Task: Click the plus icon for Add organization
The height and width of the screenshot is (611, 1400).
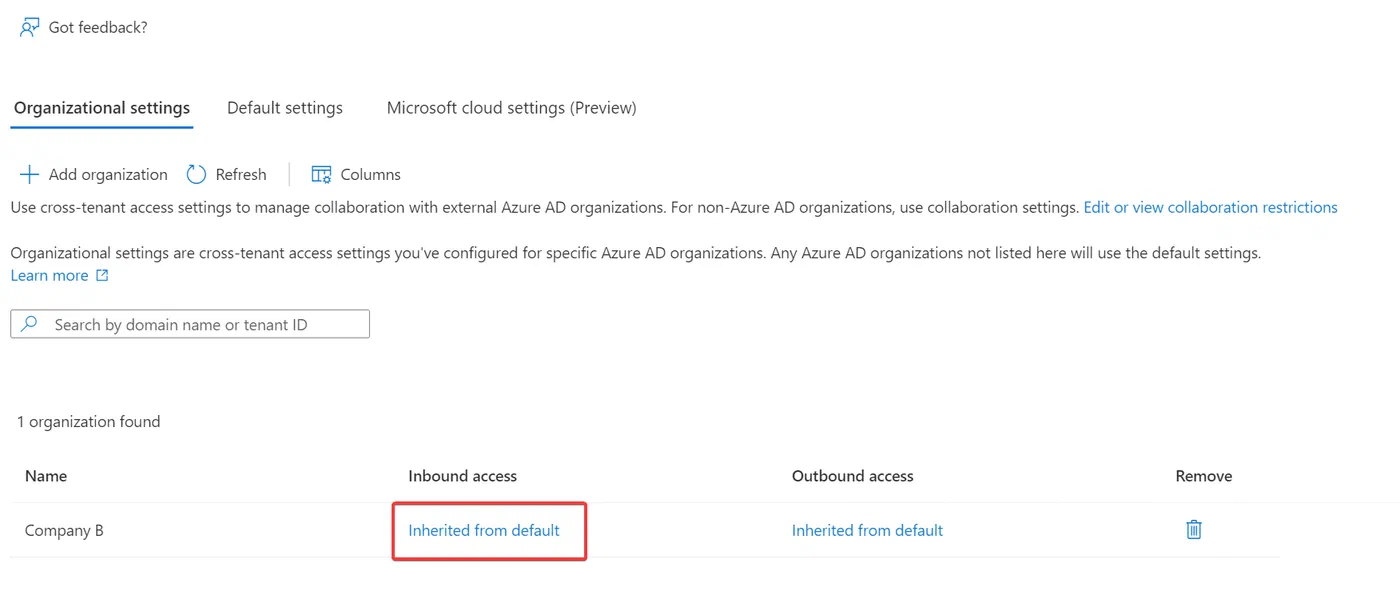Action: [x=29, y=174]
